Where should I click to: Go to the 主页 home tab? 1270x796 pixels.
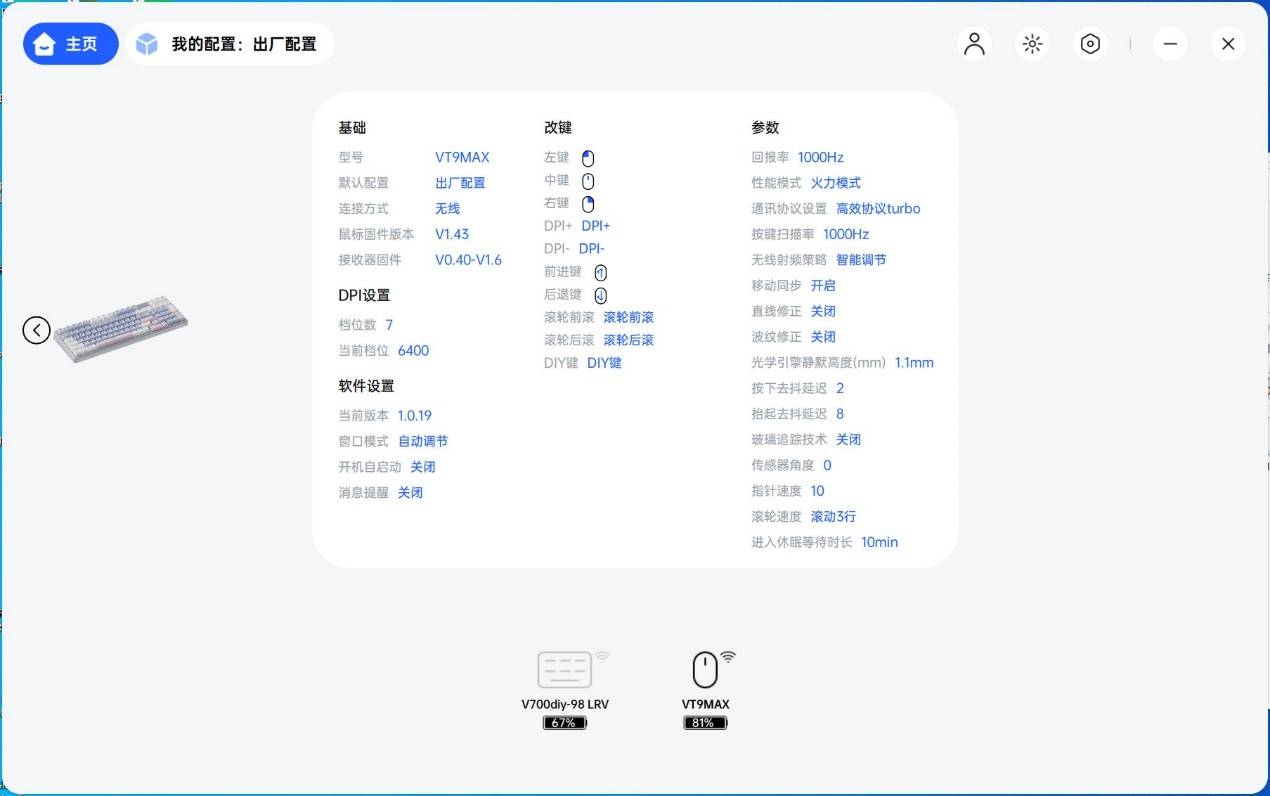70,44
